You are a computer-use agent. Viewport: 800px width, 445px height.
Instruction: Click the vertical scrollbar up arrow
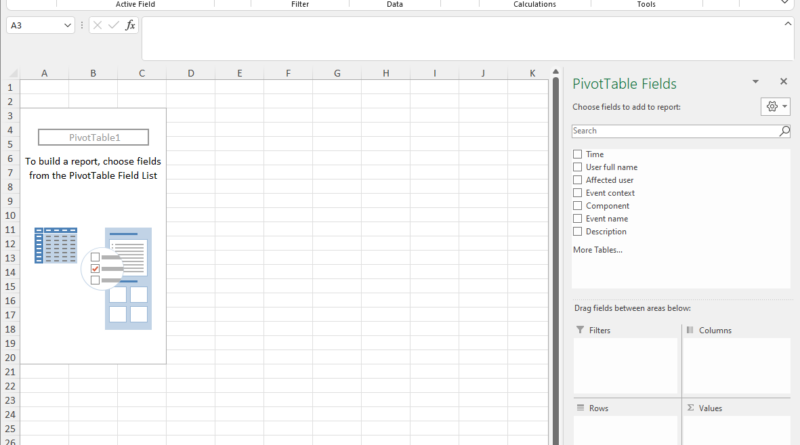556,72
